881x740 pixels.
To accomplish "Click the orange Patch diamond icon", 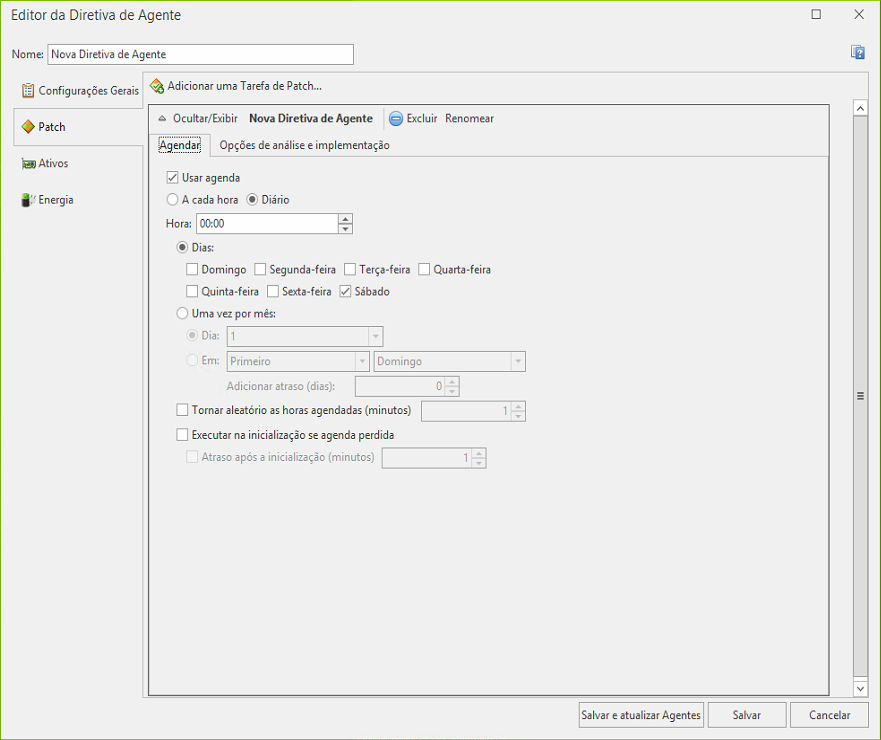I will (28, 127).
